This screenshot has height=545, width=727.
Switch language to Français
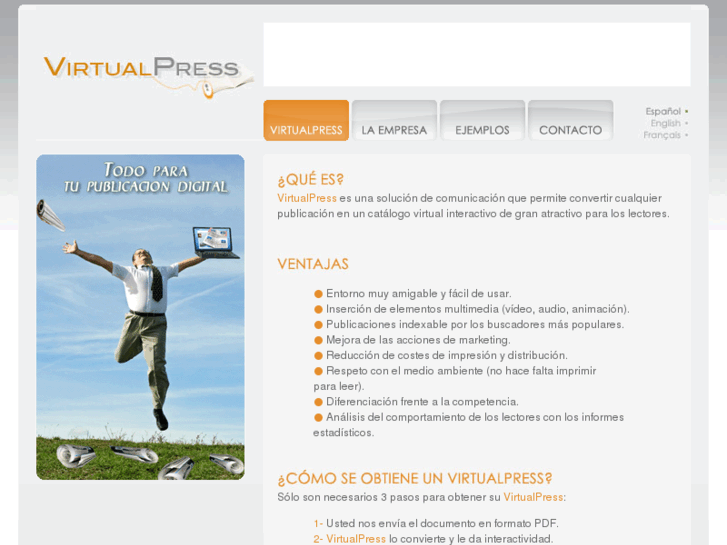click(x=662, y=135)
